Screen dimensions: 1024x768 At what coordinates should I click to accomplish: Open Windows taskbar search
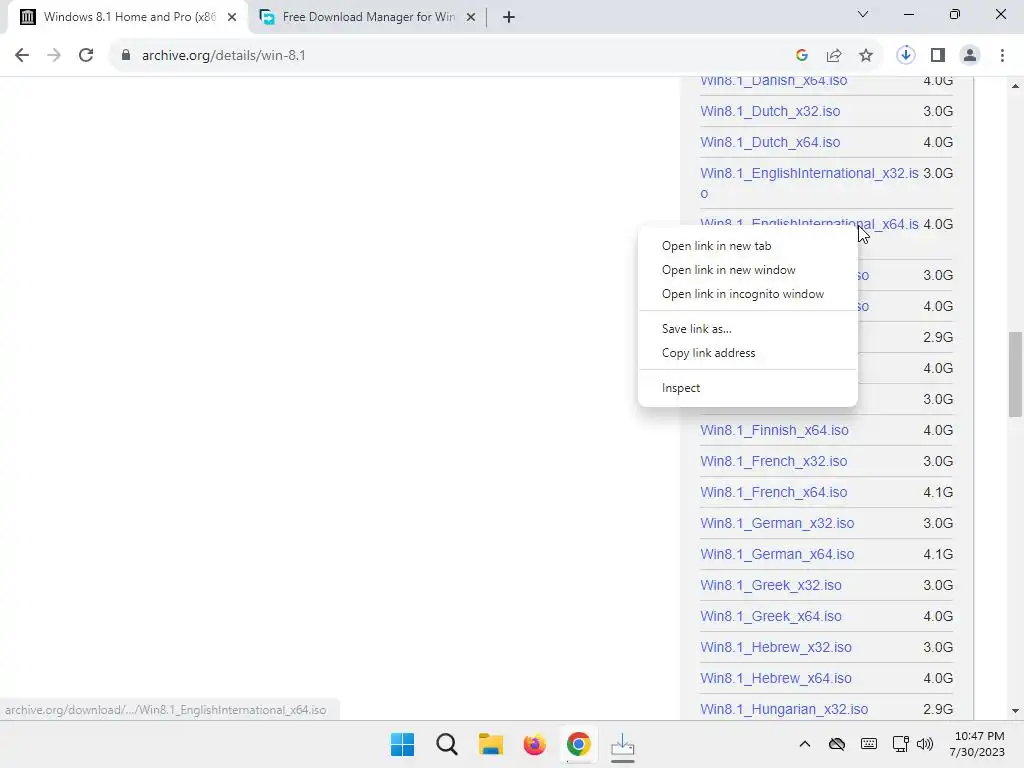(x=447, y=744)
